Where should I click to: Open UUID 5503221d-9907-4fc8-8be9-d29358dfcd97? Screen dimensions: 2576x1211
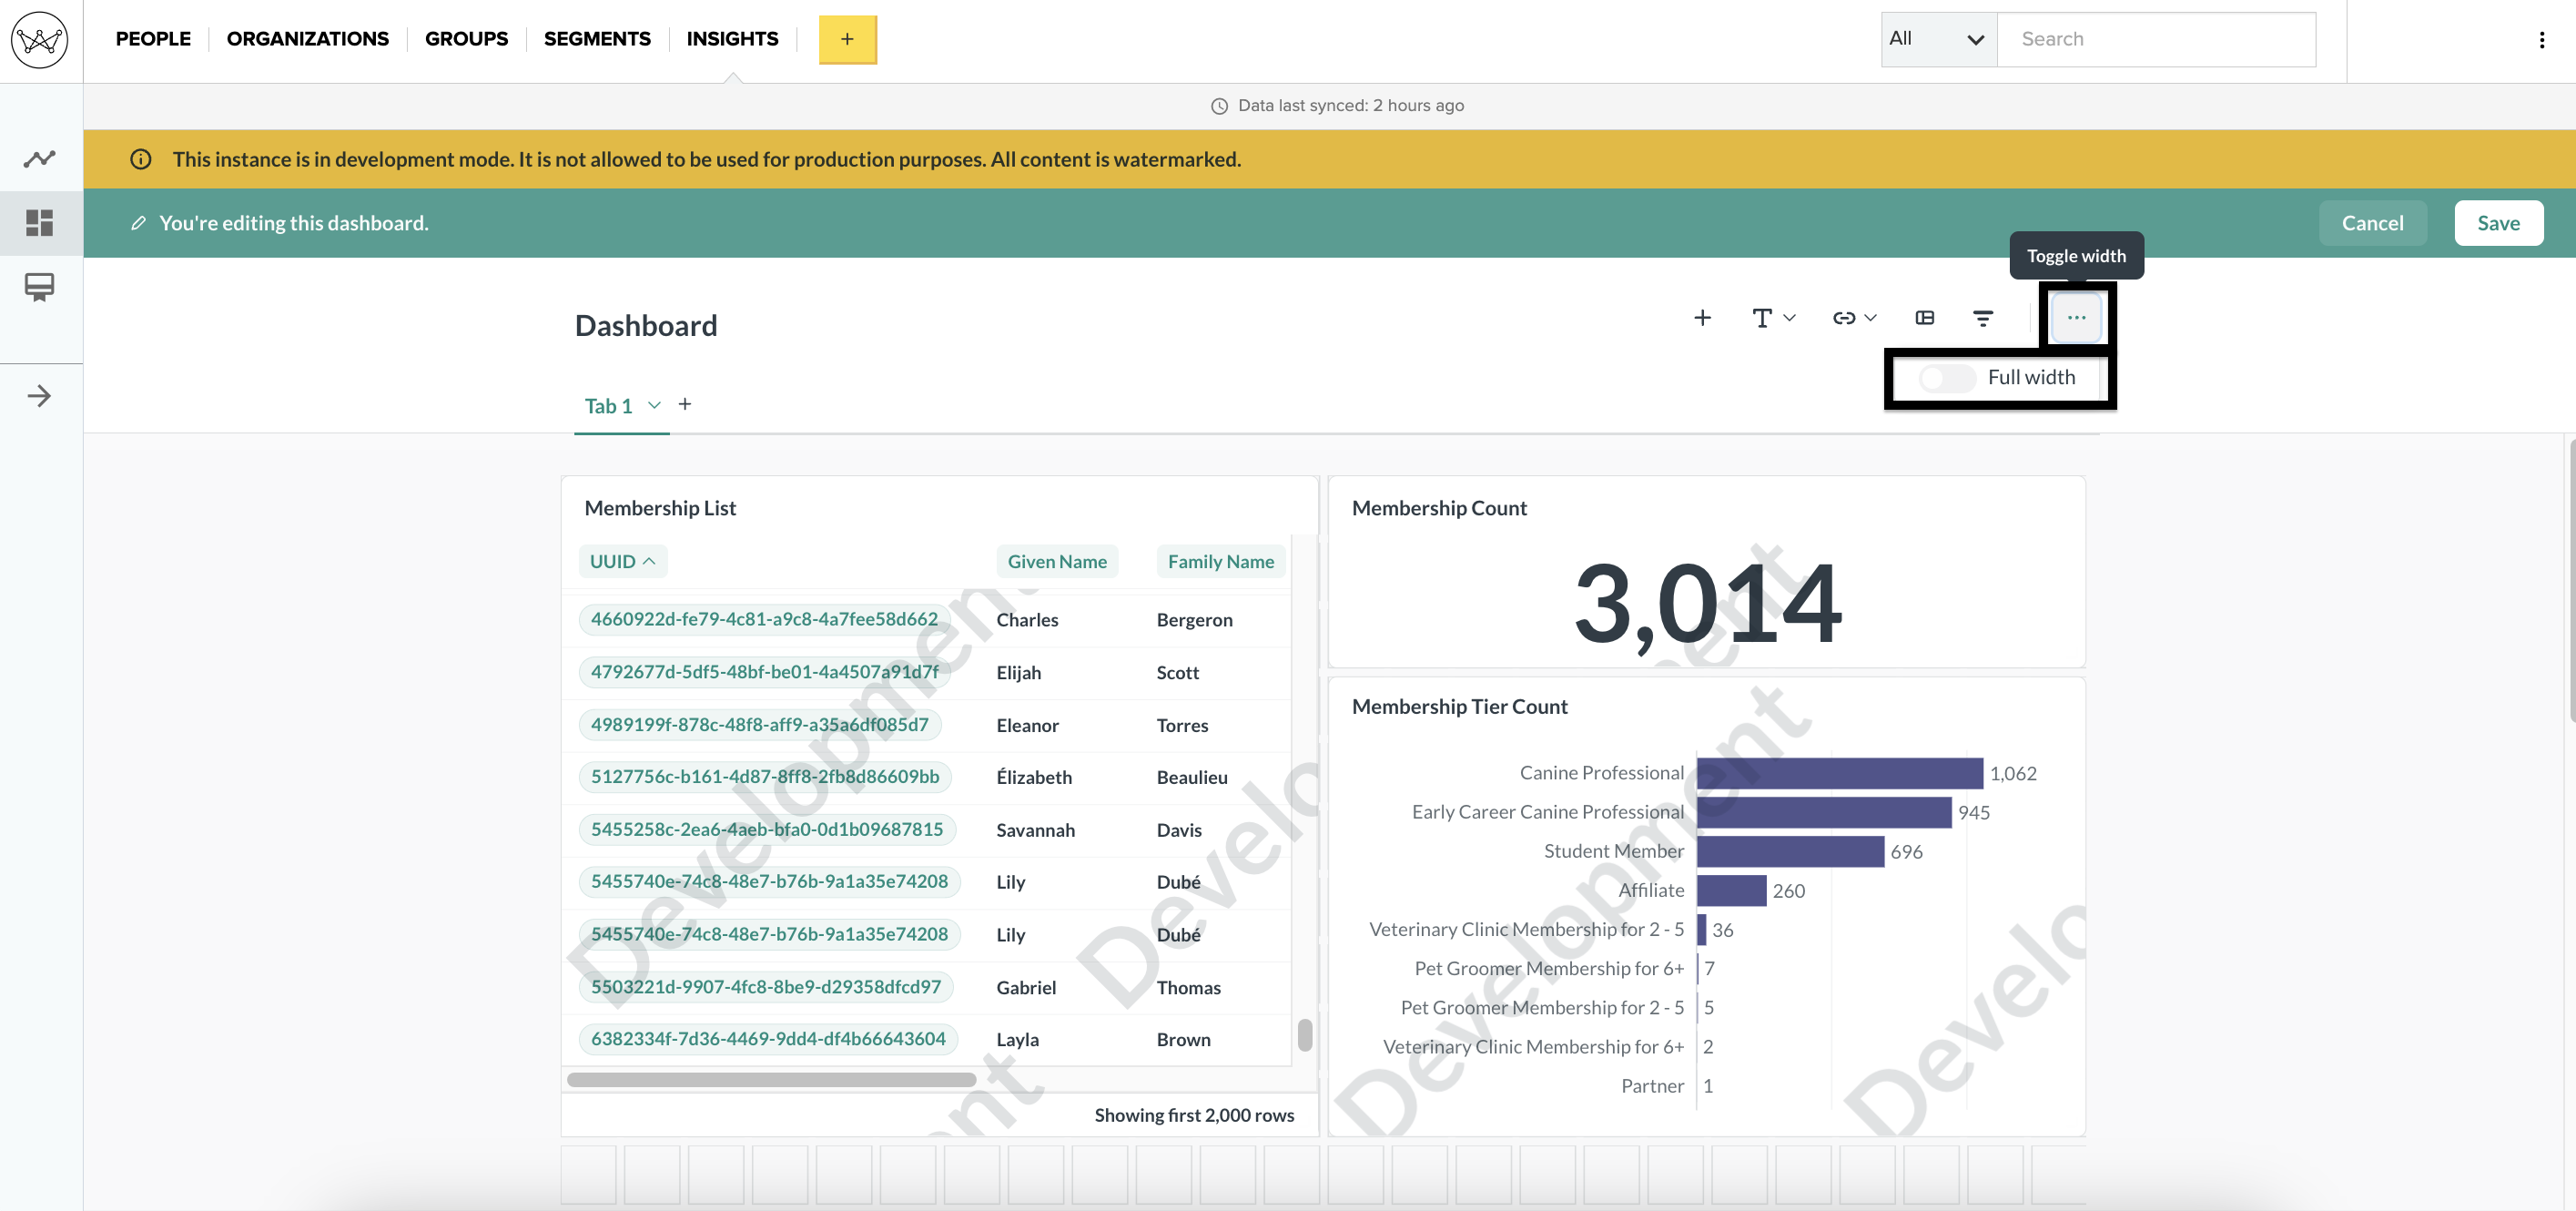[x=765, y=986]
